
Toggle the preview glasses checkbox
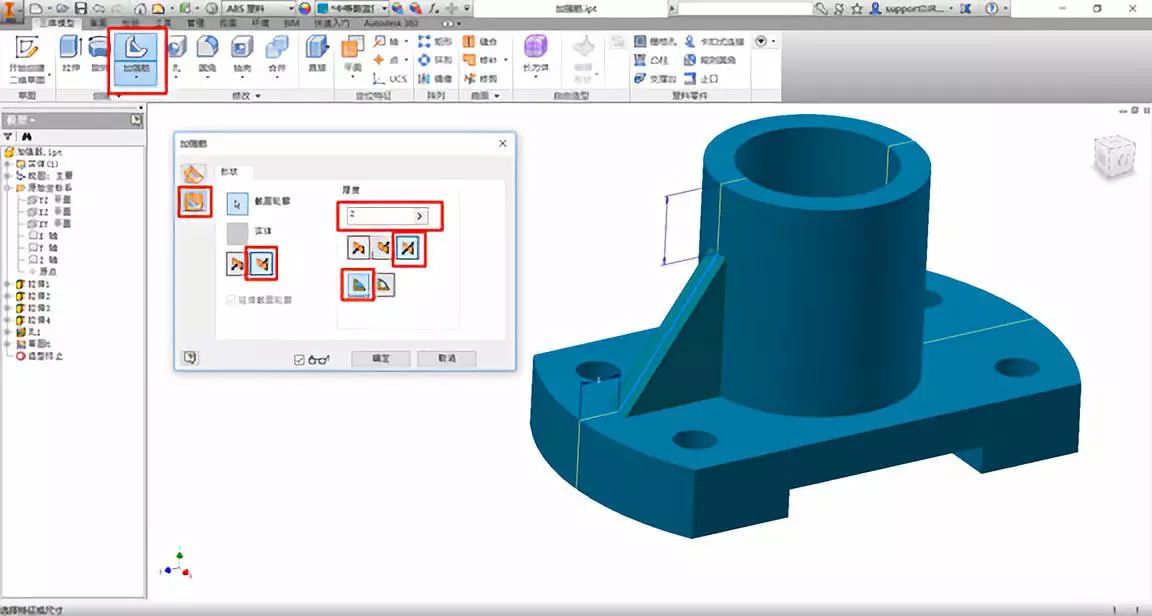(298, 359)
